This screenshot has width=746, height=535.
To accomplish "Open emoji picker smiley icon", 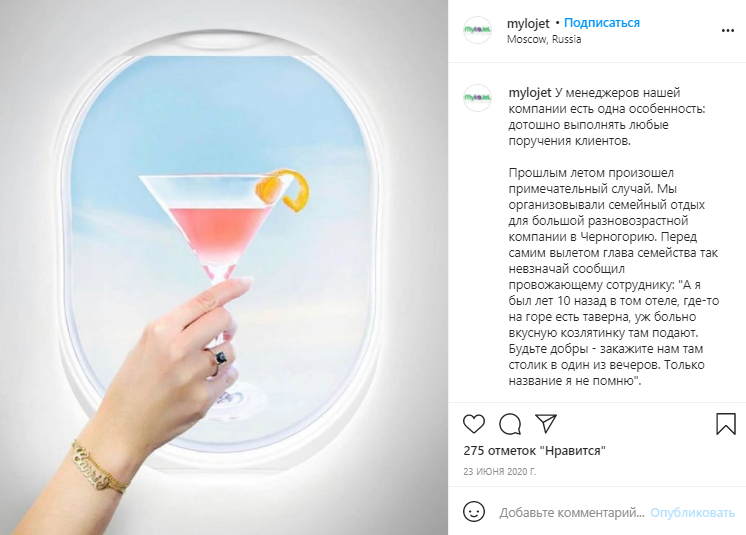I will pyautogui.click(x=474, y=512).
